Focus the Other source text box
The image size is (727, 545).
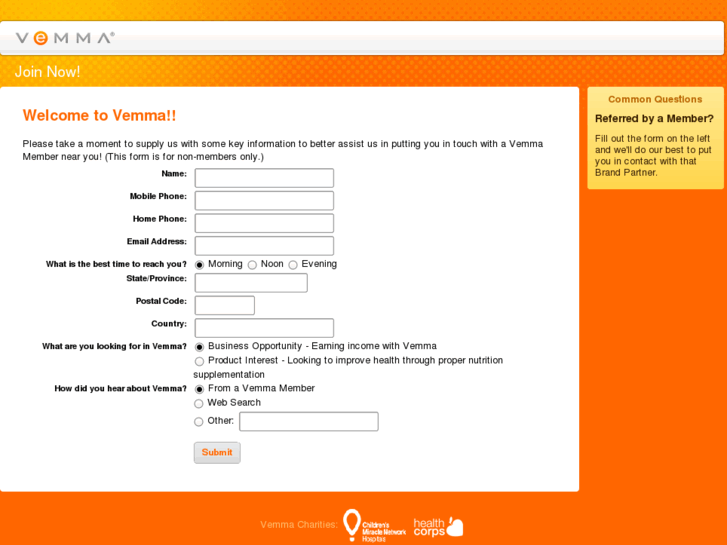click(x=309, y=422)
